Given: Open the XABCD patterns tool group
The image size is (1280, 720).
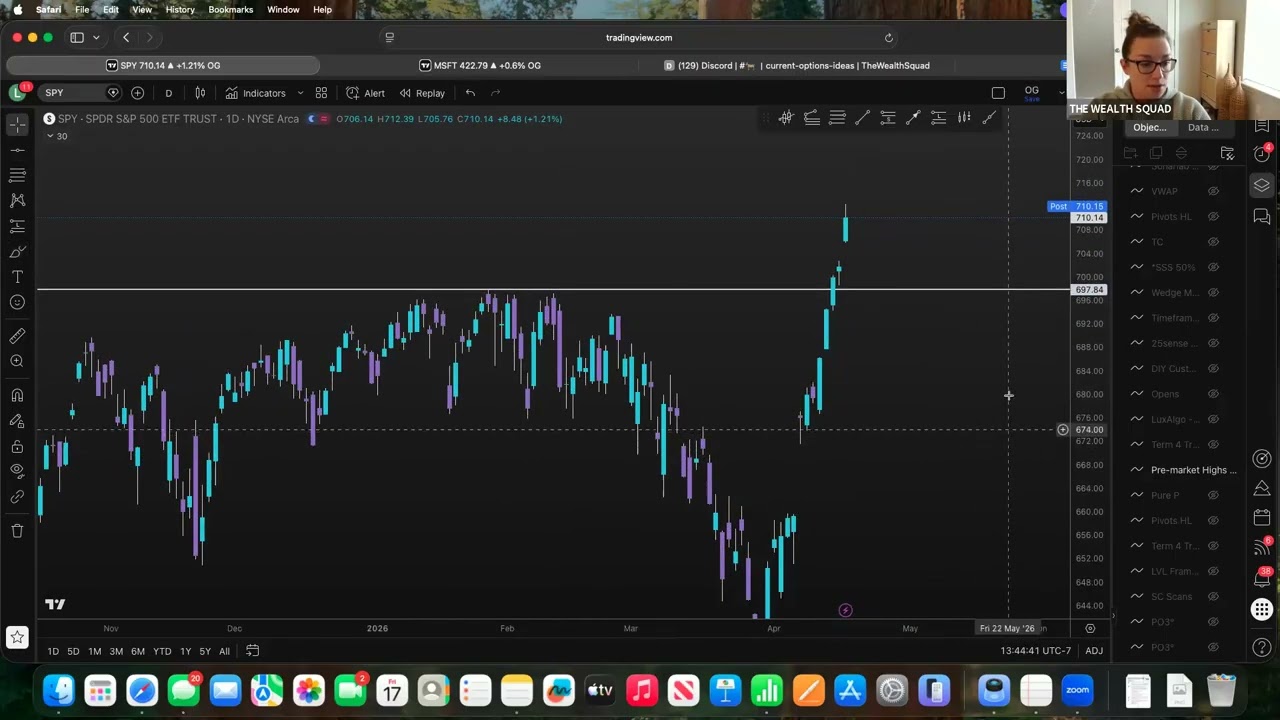Looking at the screenshot, I should (17, 200).
